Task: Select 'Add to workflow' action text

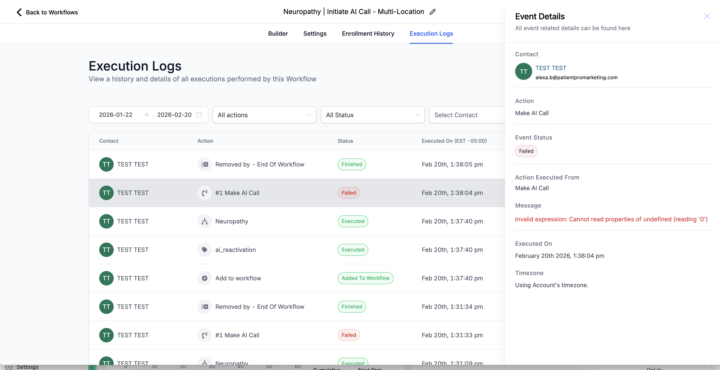Action: pos(238,278)
